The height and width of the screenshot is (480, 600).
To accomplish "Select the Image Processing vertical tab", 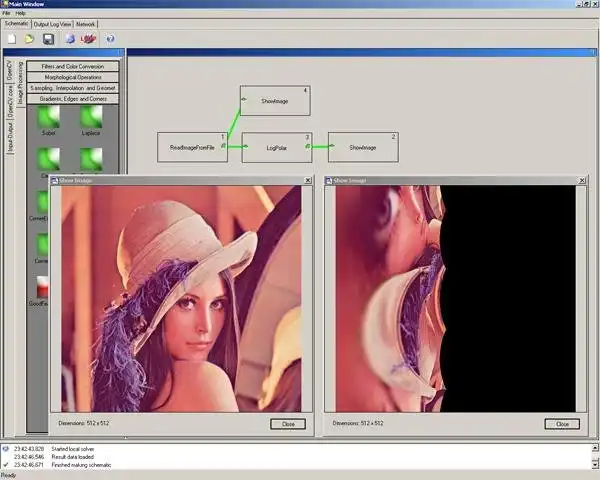I will pyautogui.click(x=20, y=83).
